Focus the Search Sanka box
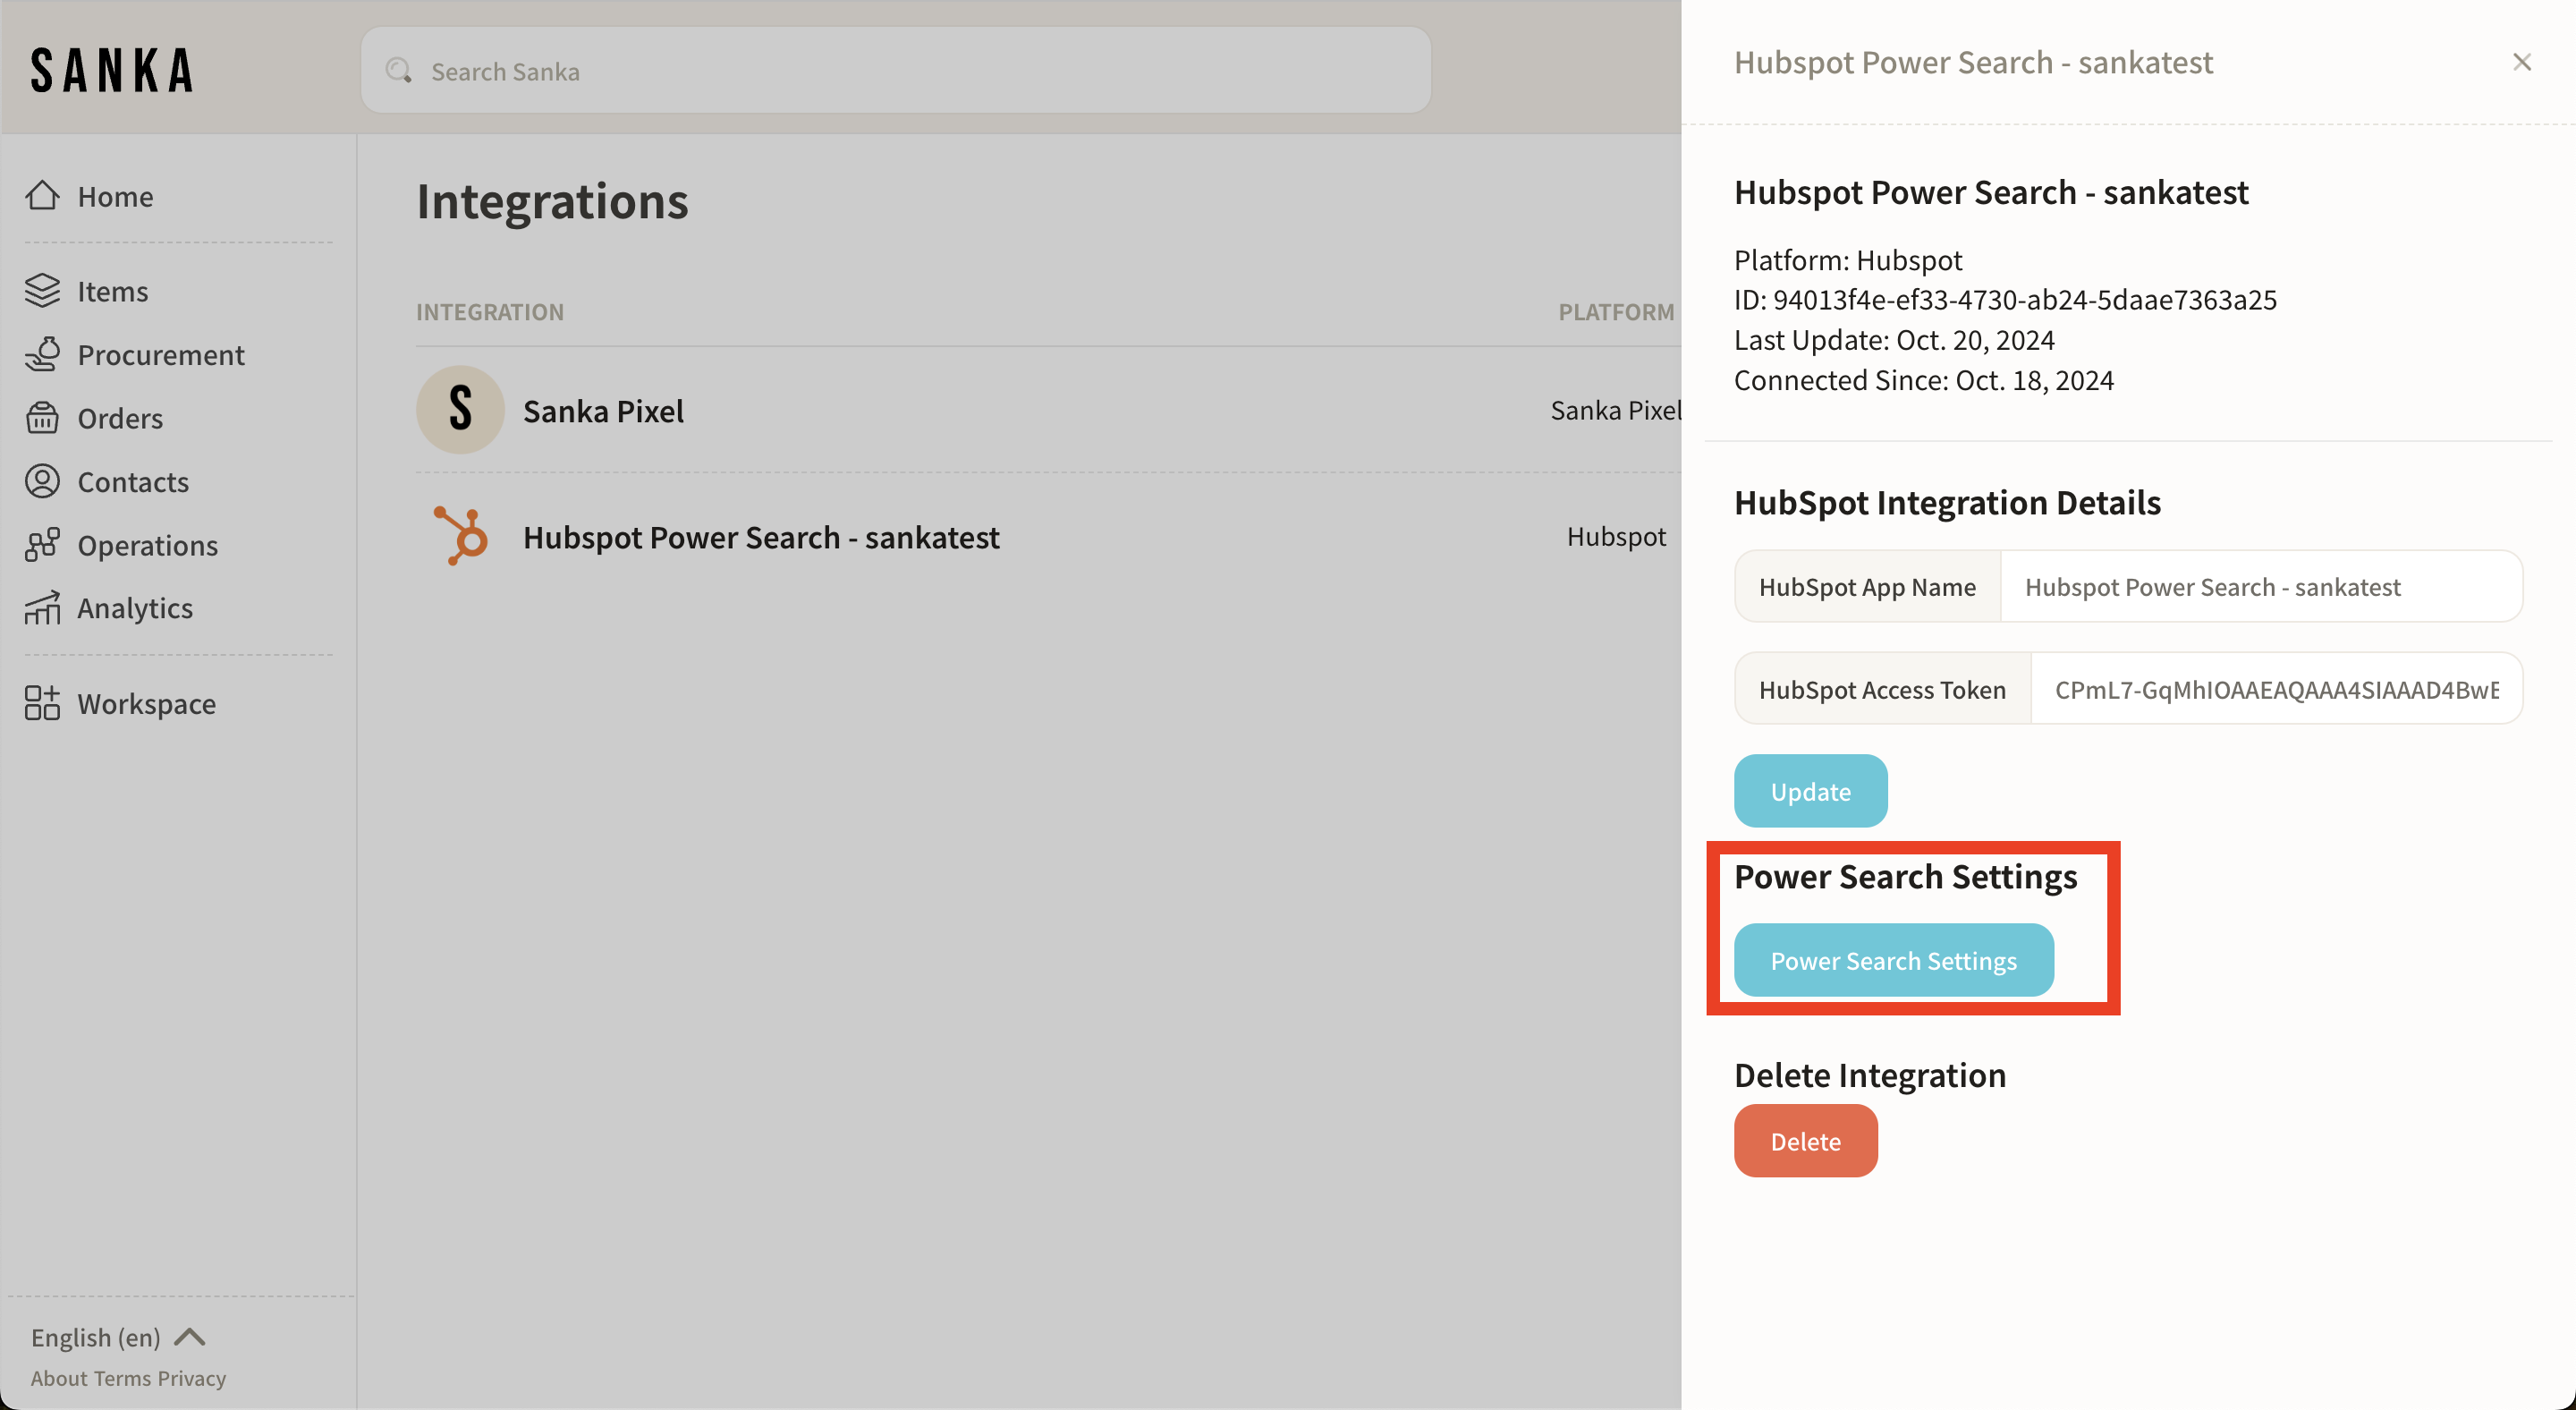The height and width of the screenshot is (1410, 2576). (895, 72)
